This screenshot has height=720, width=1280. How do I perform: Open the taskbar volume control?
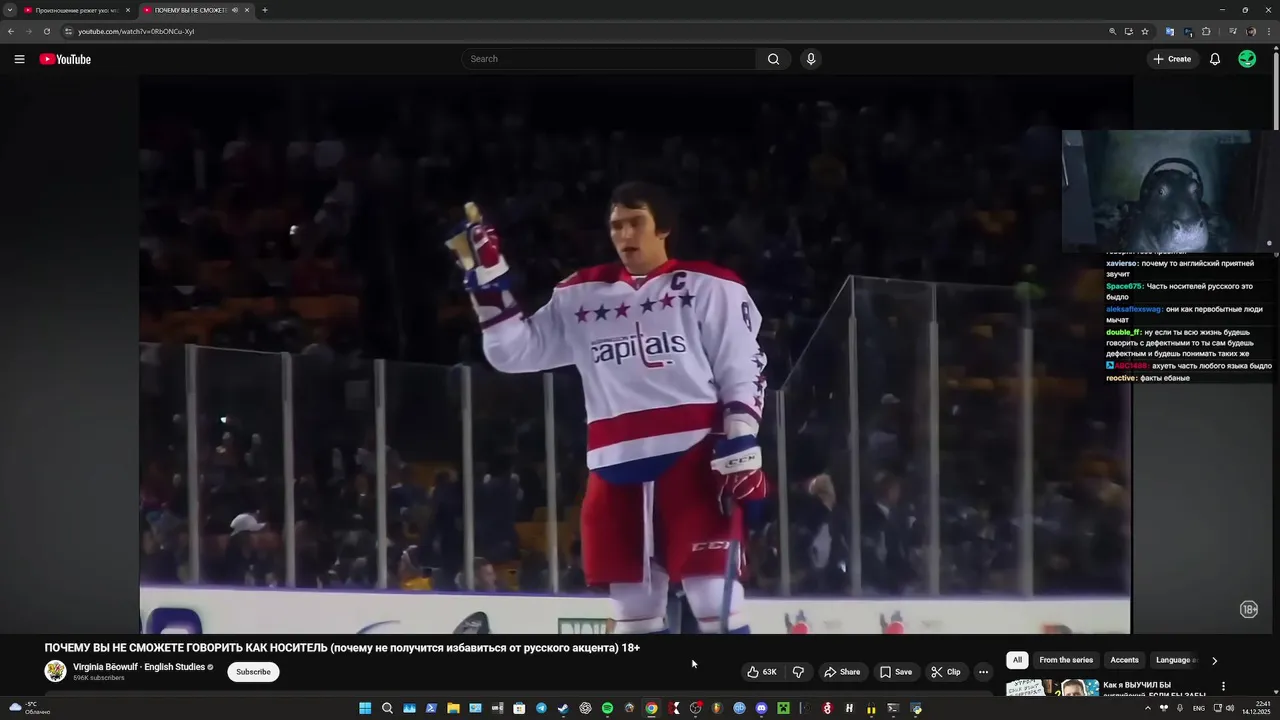click(1229, 708)
